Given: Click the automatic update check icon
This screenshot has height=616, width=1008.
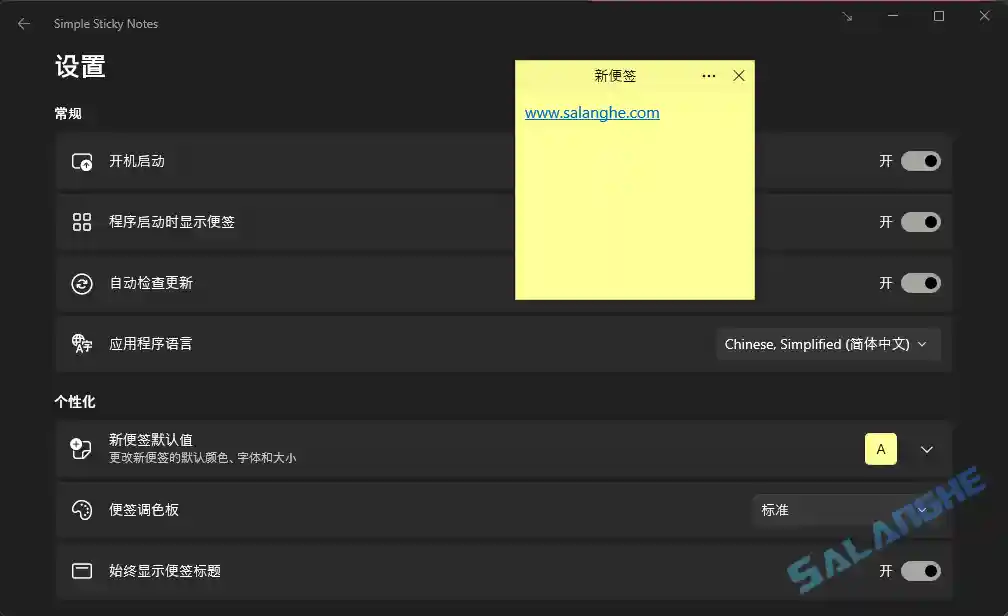Looking at the screenshot, I should (81, 283).
